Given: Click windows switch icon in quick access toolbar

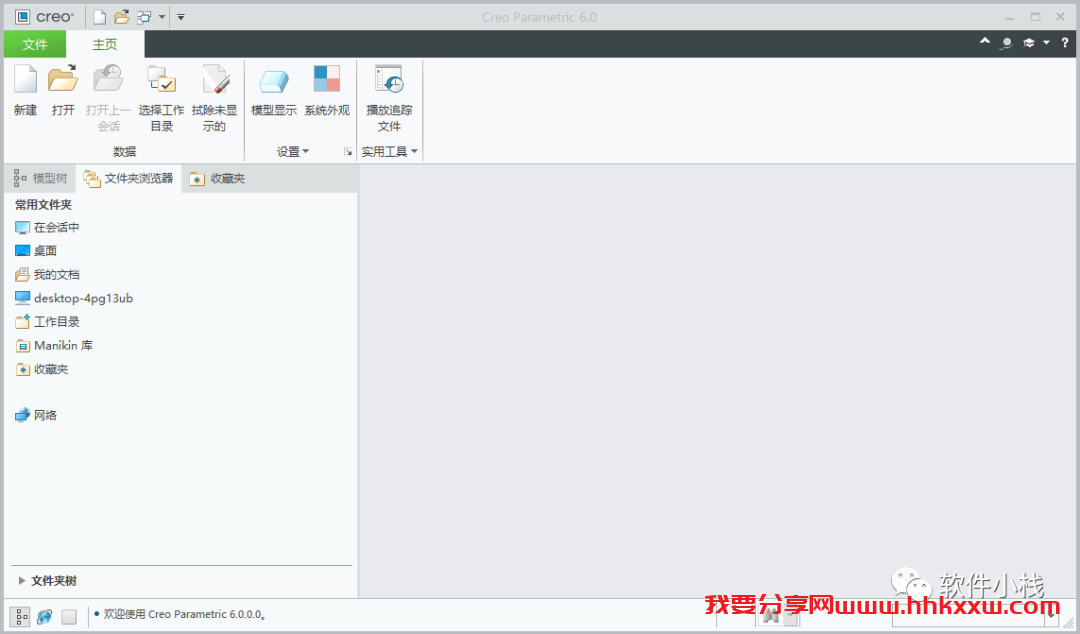Looking at the screenshot, I should point(144,17).
